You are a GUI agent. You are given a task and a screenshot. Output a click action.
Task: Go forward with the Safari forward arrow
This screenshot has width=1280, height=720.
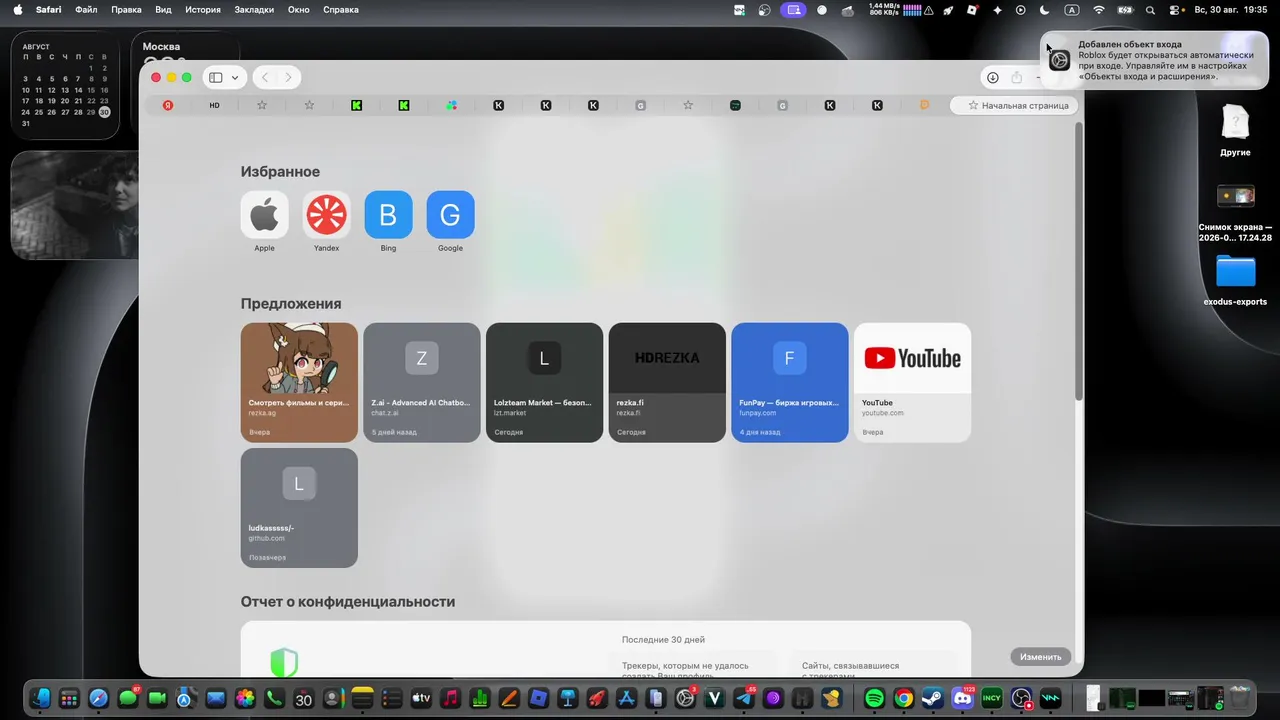point(288,77)
